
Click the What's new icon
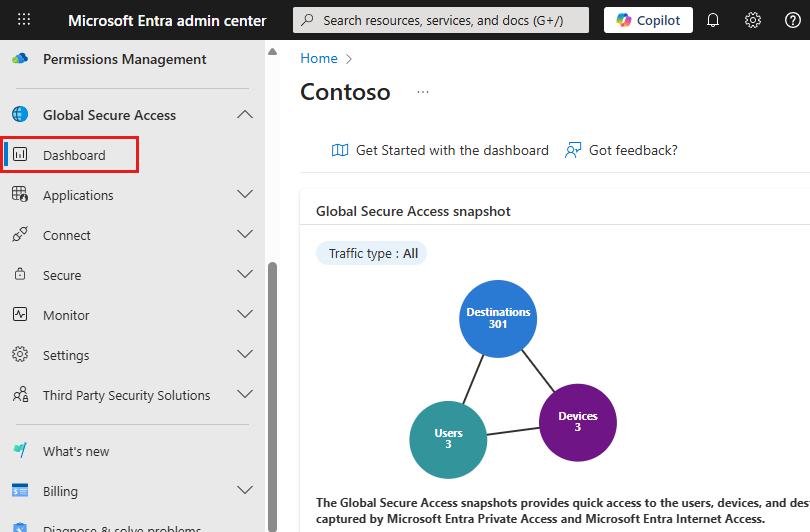pos(20,451)
